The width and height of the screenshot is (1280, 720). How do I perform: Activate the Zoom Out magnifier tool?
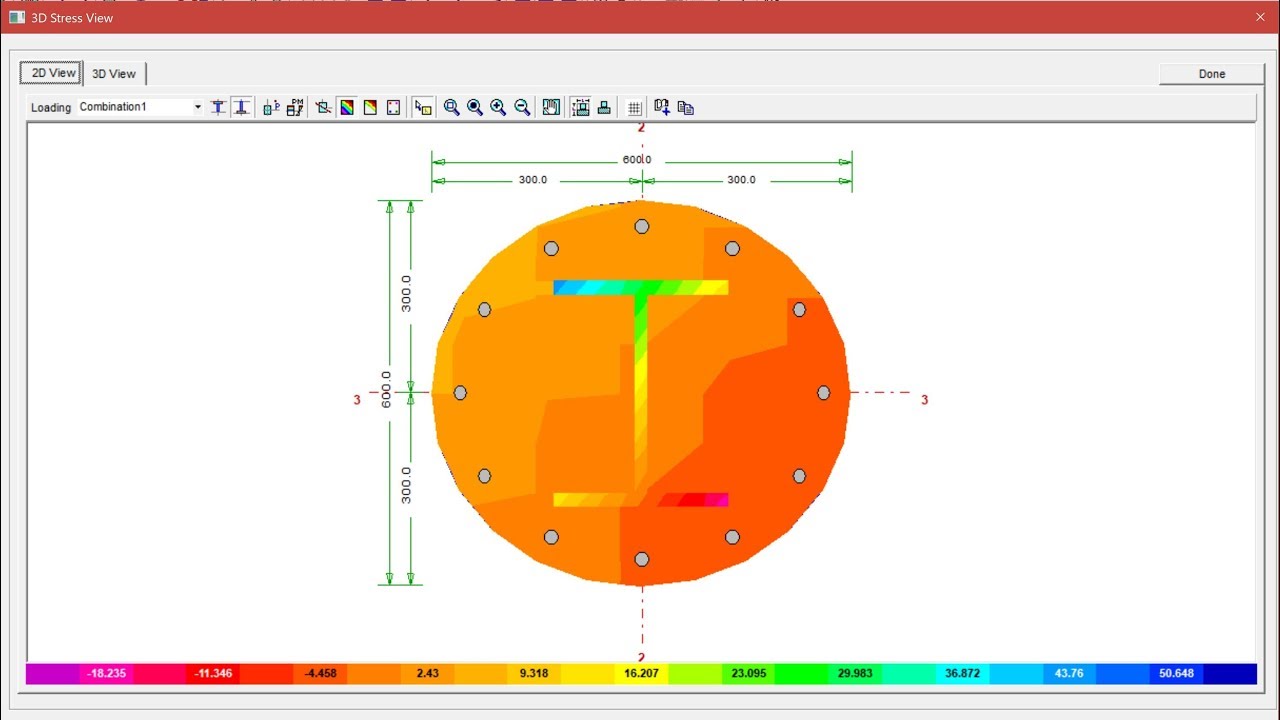[522, 107]
